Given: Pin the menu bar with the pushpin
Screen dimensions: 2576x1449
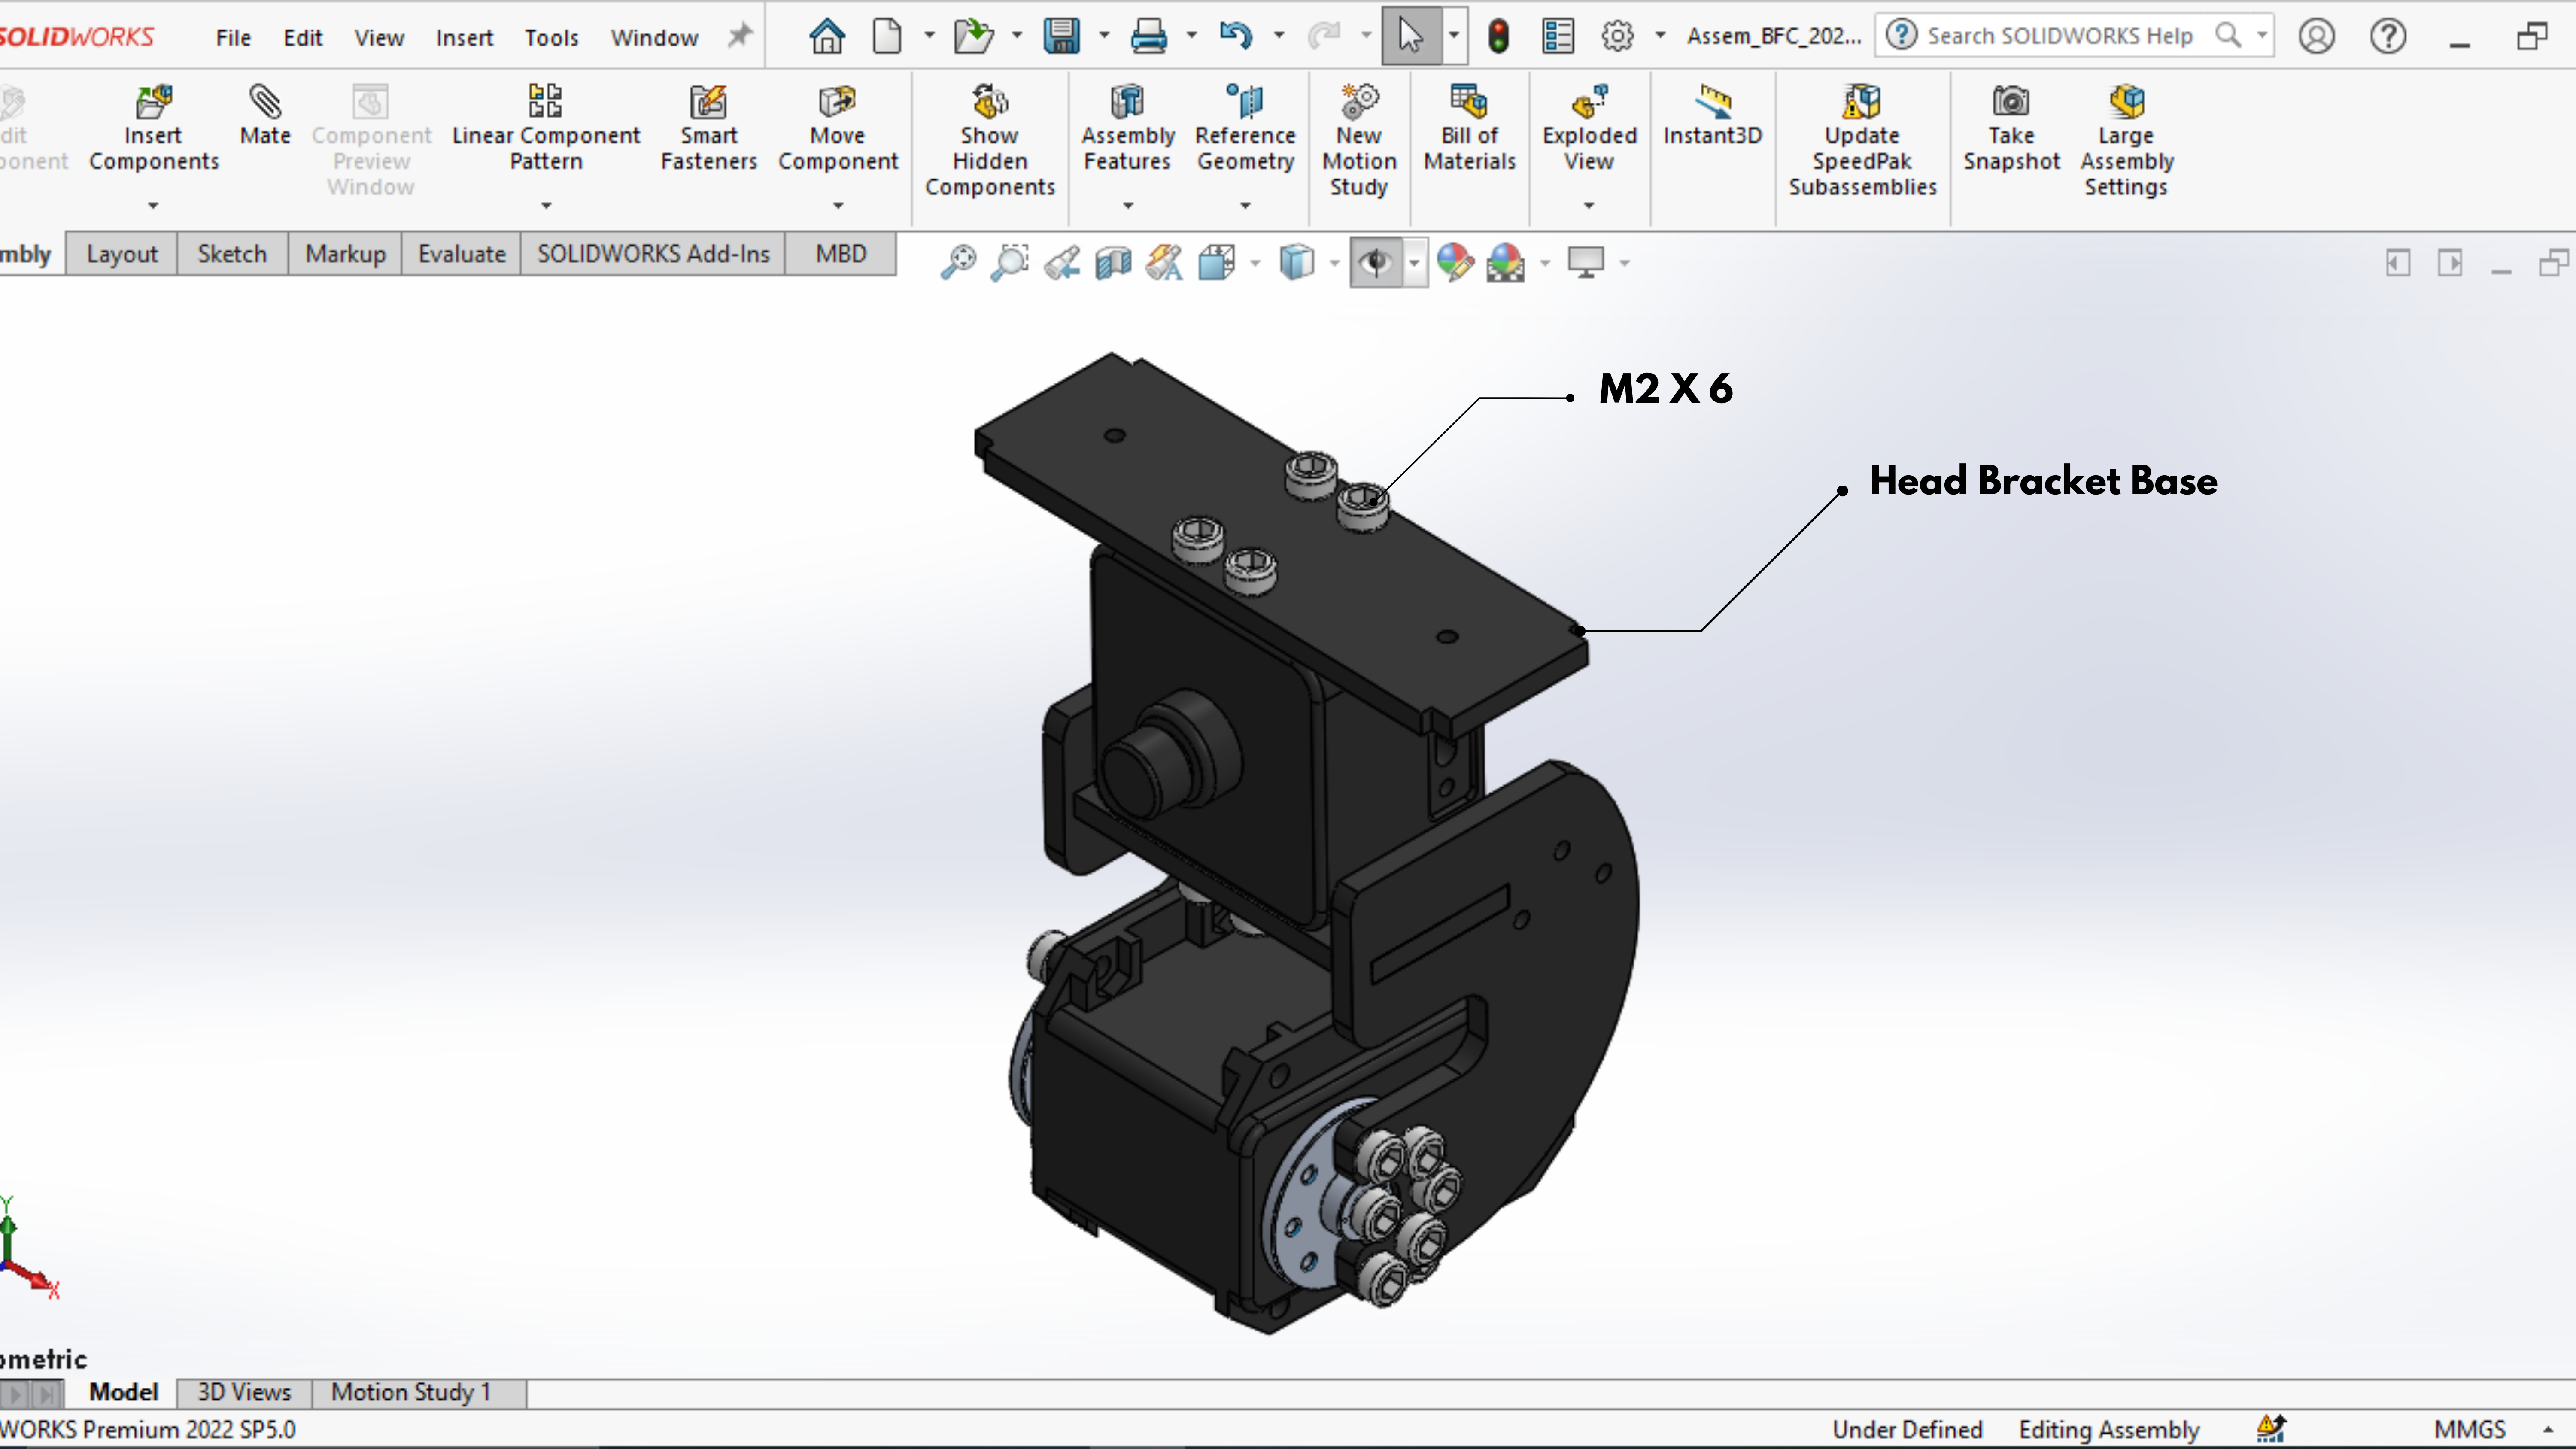Looking at the screenshot, I should click(x=739, y=36).
